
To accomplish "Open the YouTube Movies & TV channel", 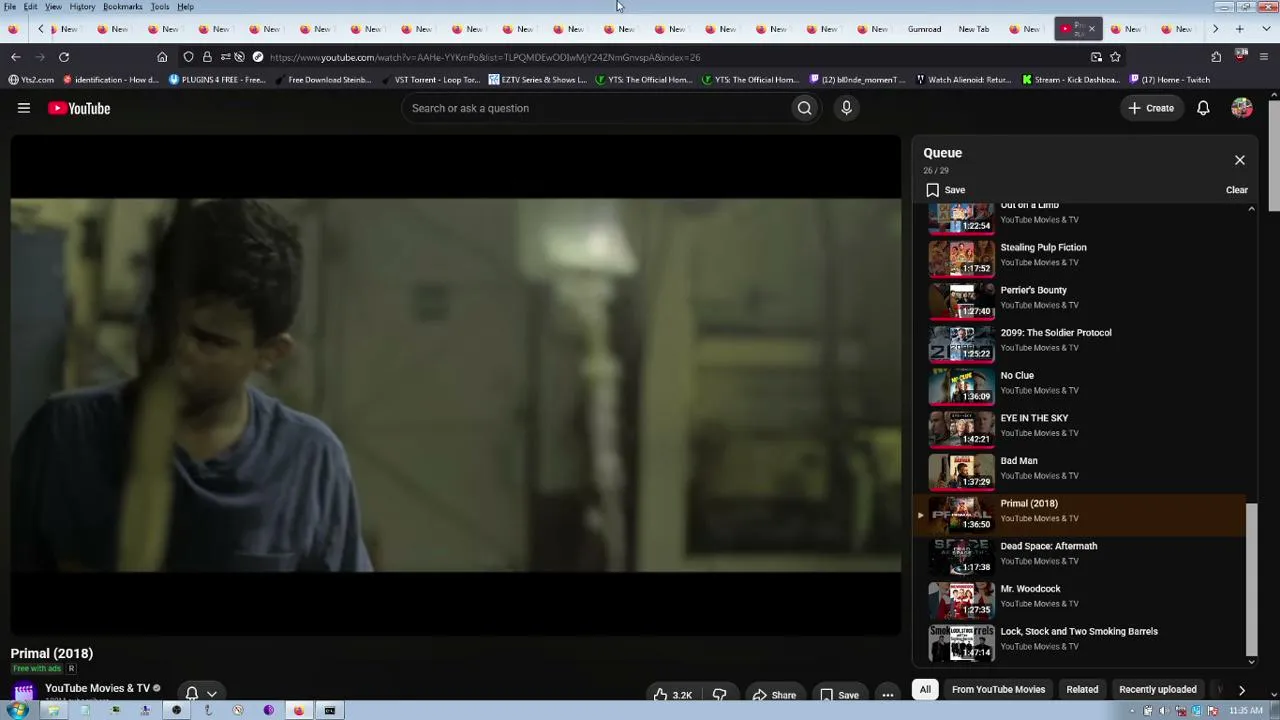I will 97,688.
